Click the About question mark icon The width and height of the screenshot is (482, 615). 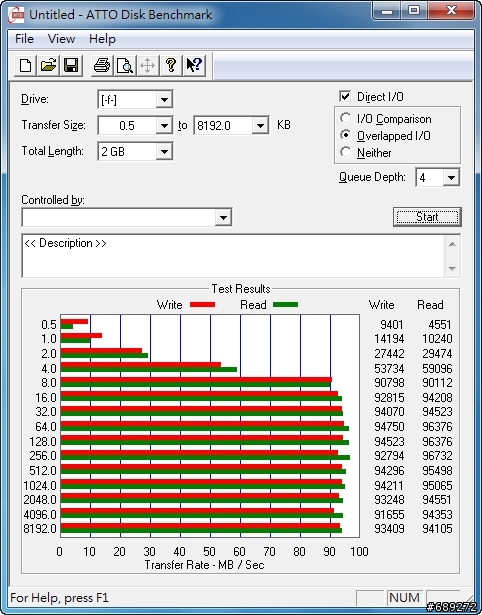coord(171,65)
